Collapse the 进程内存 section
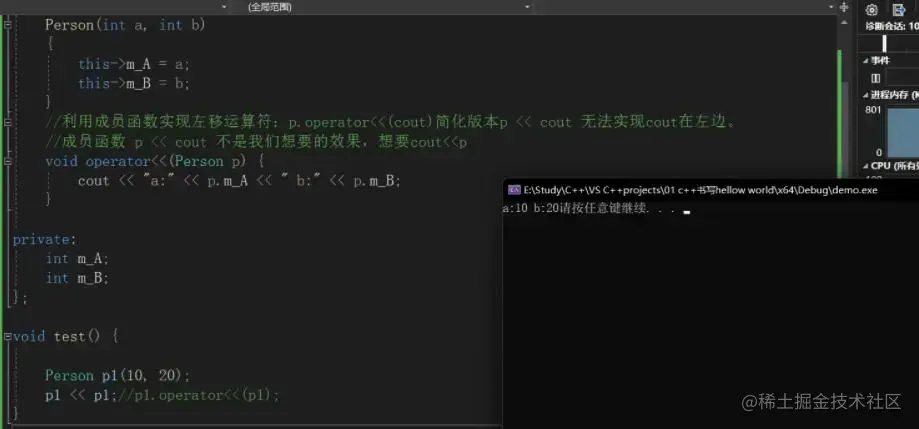919x429 pixels. [x=866, y=94]
